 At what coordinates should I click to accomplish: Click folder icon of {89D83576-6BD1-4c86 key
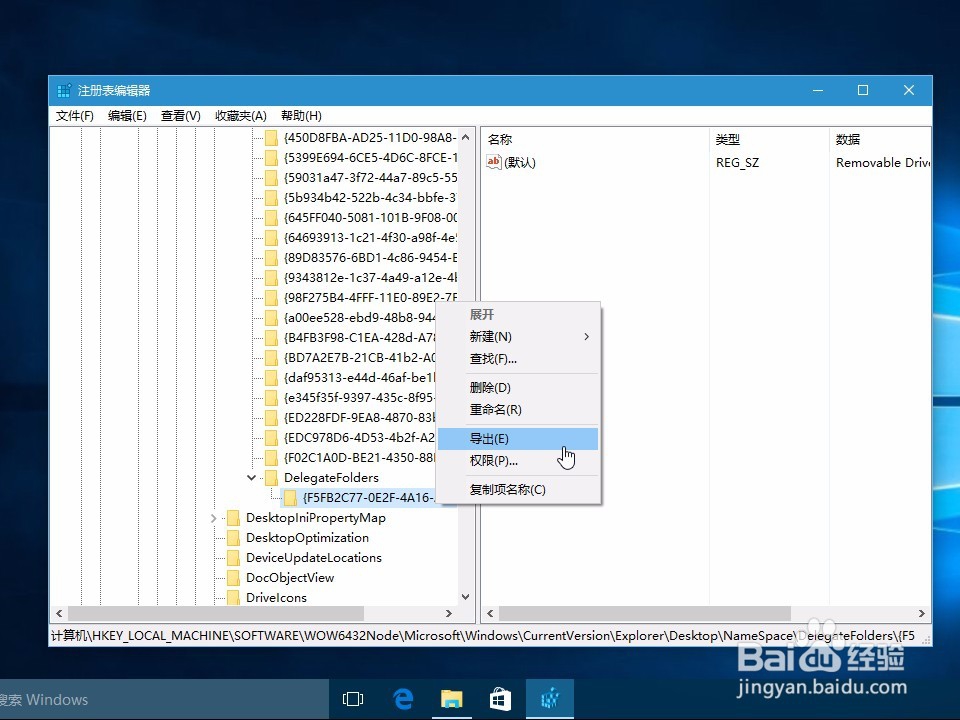(x=271, y=258)
